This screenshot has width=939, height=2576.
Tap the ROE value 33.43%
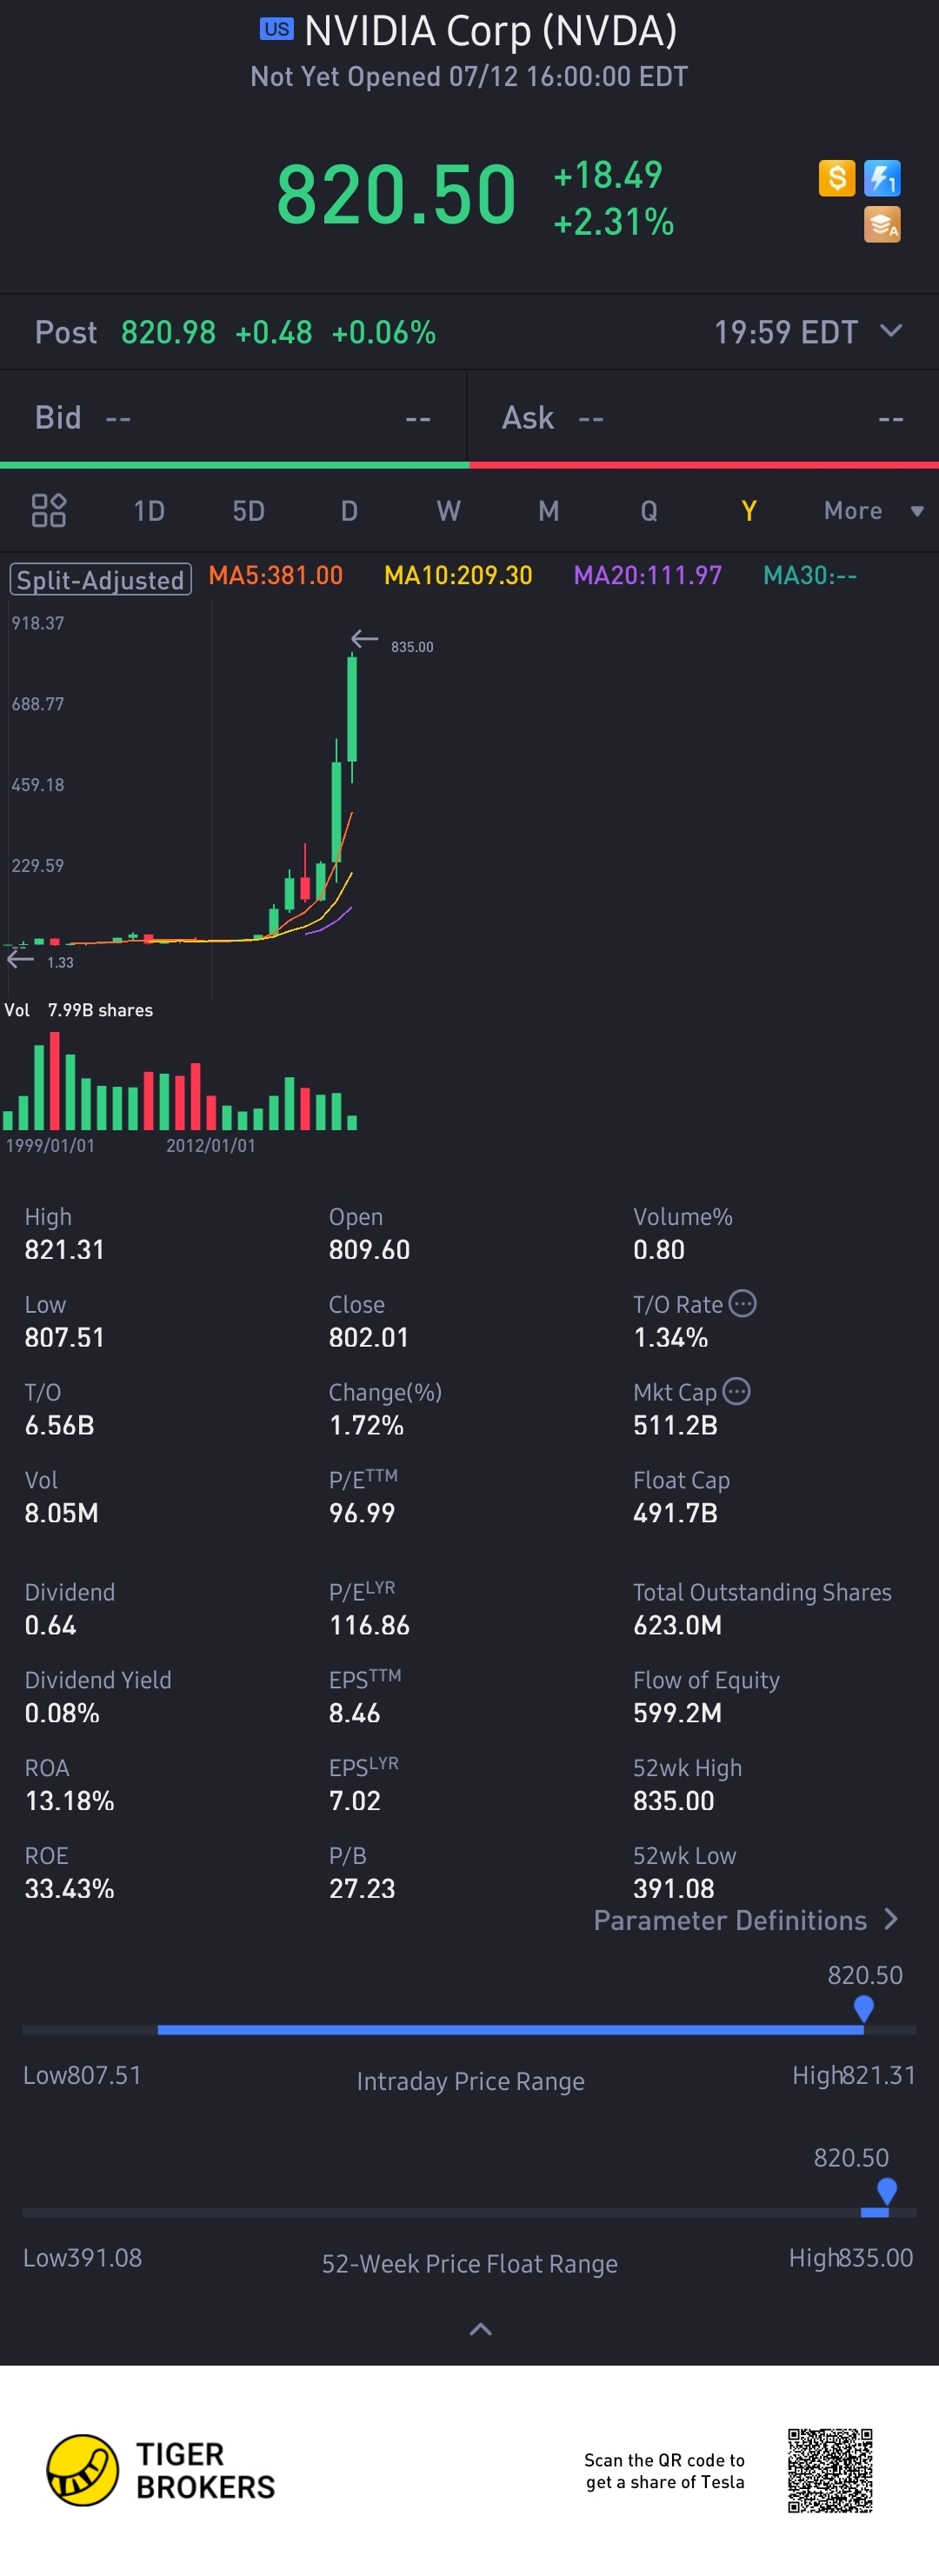(69, 1889)
